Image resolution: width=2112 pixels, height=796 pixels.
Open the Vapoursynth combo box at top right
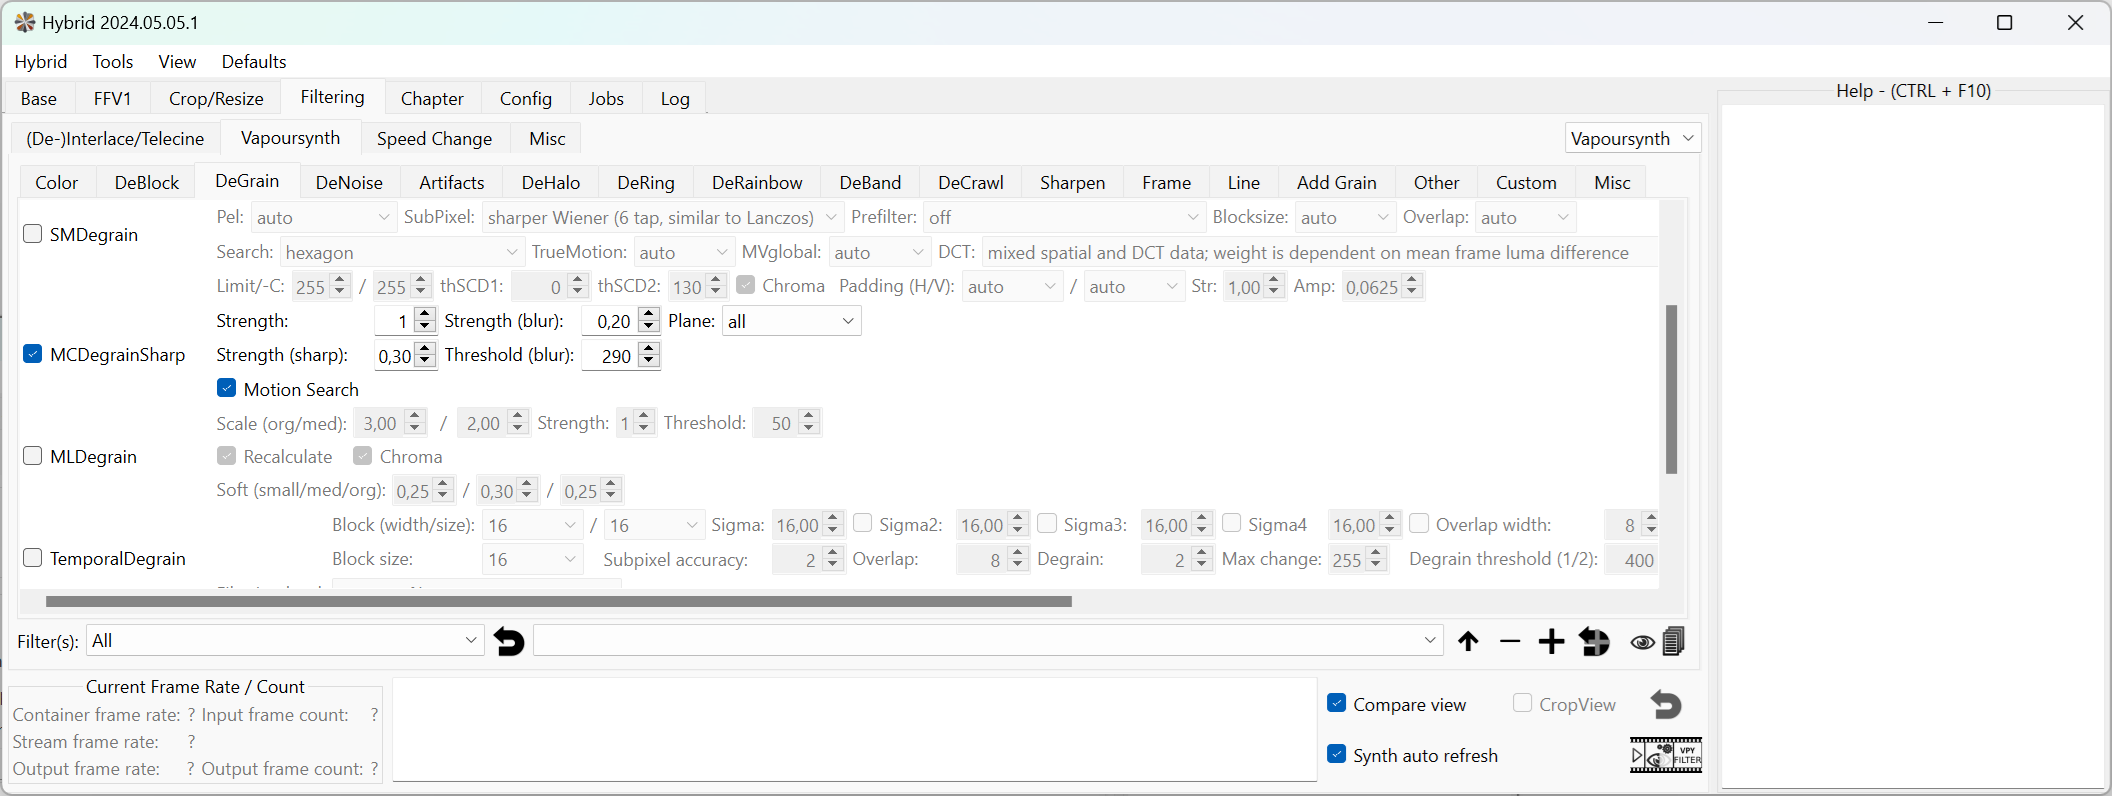(1632, 138)
